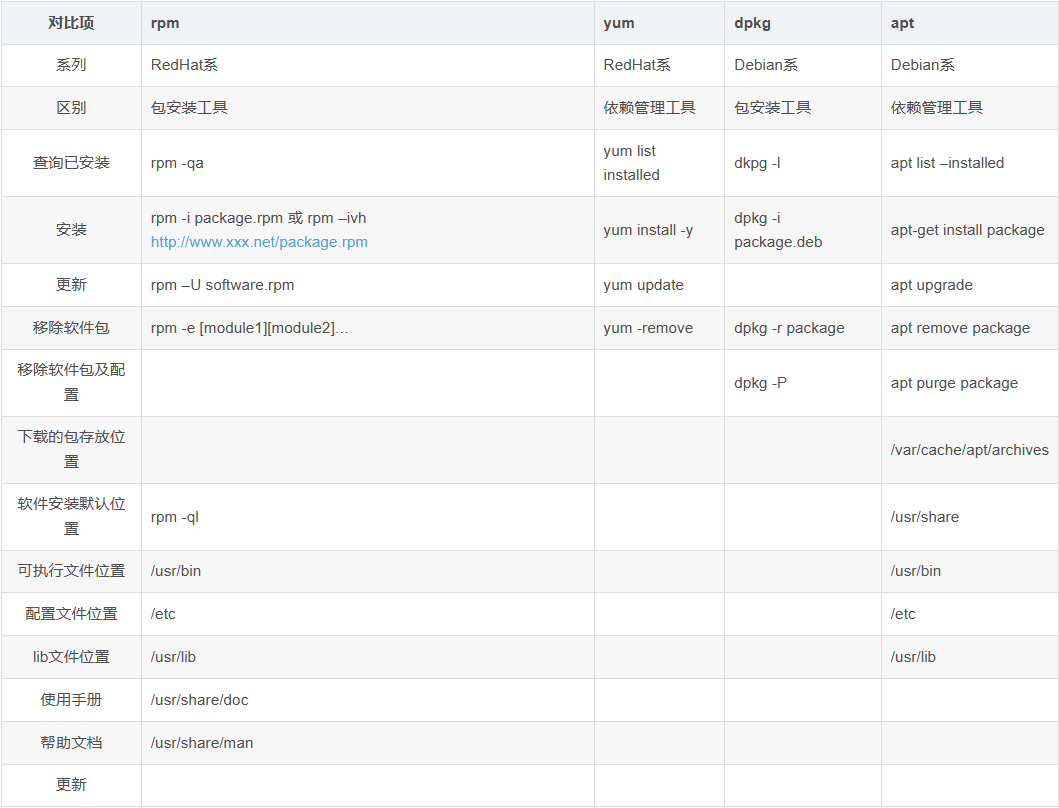Select the "yum install -y" text
The image size is (1059, 808).
pyautogui.click(x=648, y=230)
